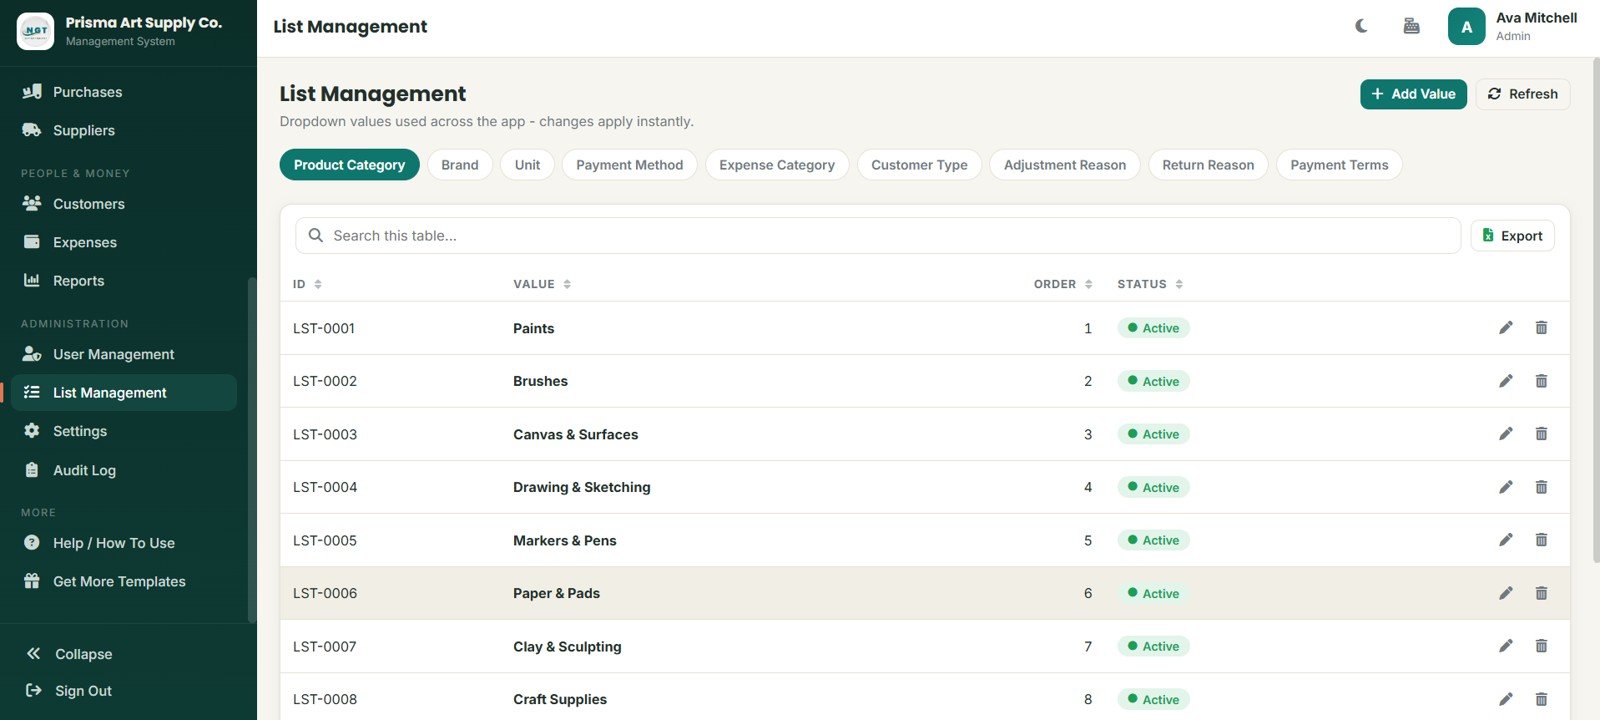Viewport: 1600px width, 720px height.
Task: Edit the Brushes row
Action: coord(1505,381)
